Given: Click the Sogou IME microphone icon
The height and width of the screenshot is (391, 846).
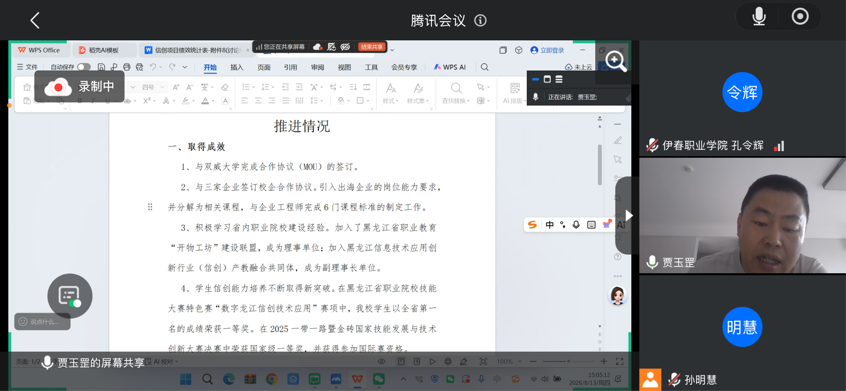Looking at the screenshot, I should click(576, 225).
